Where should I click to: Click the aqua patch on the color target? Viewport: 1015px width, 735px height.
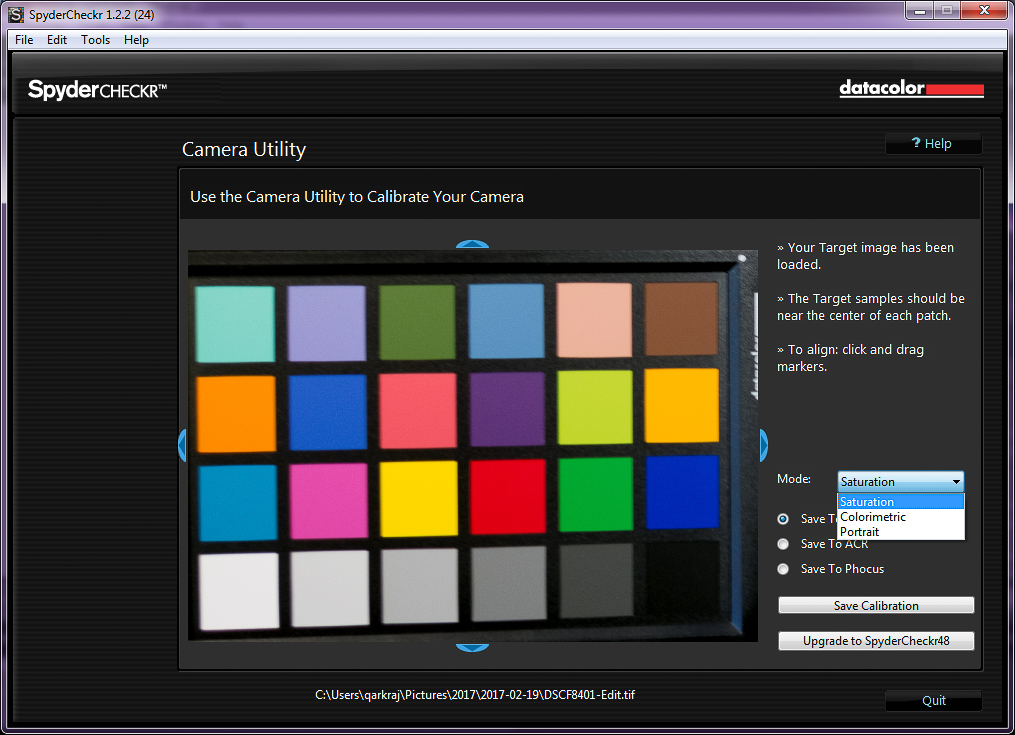235,324
